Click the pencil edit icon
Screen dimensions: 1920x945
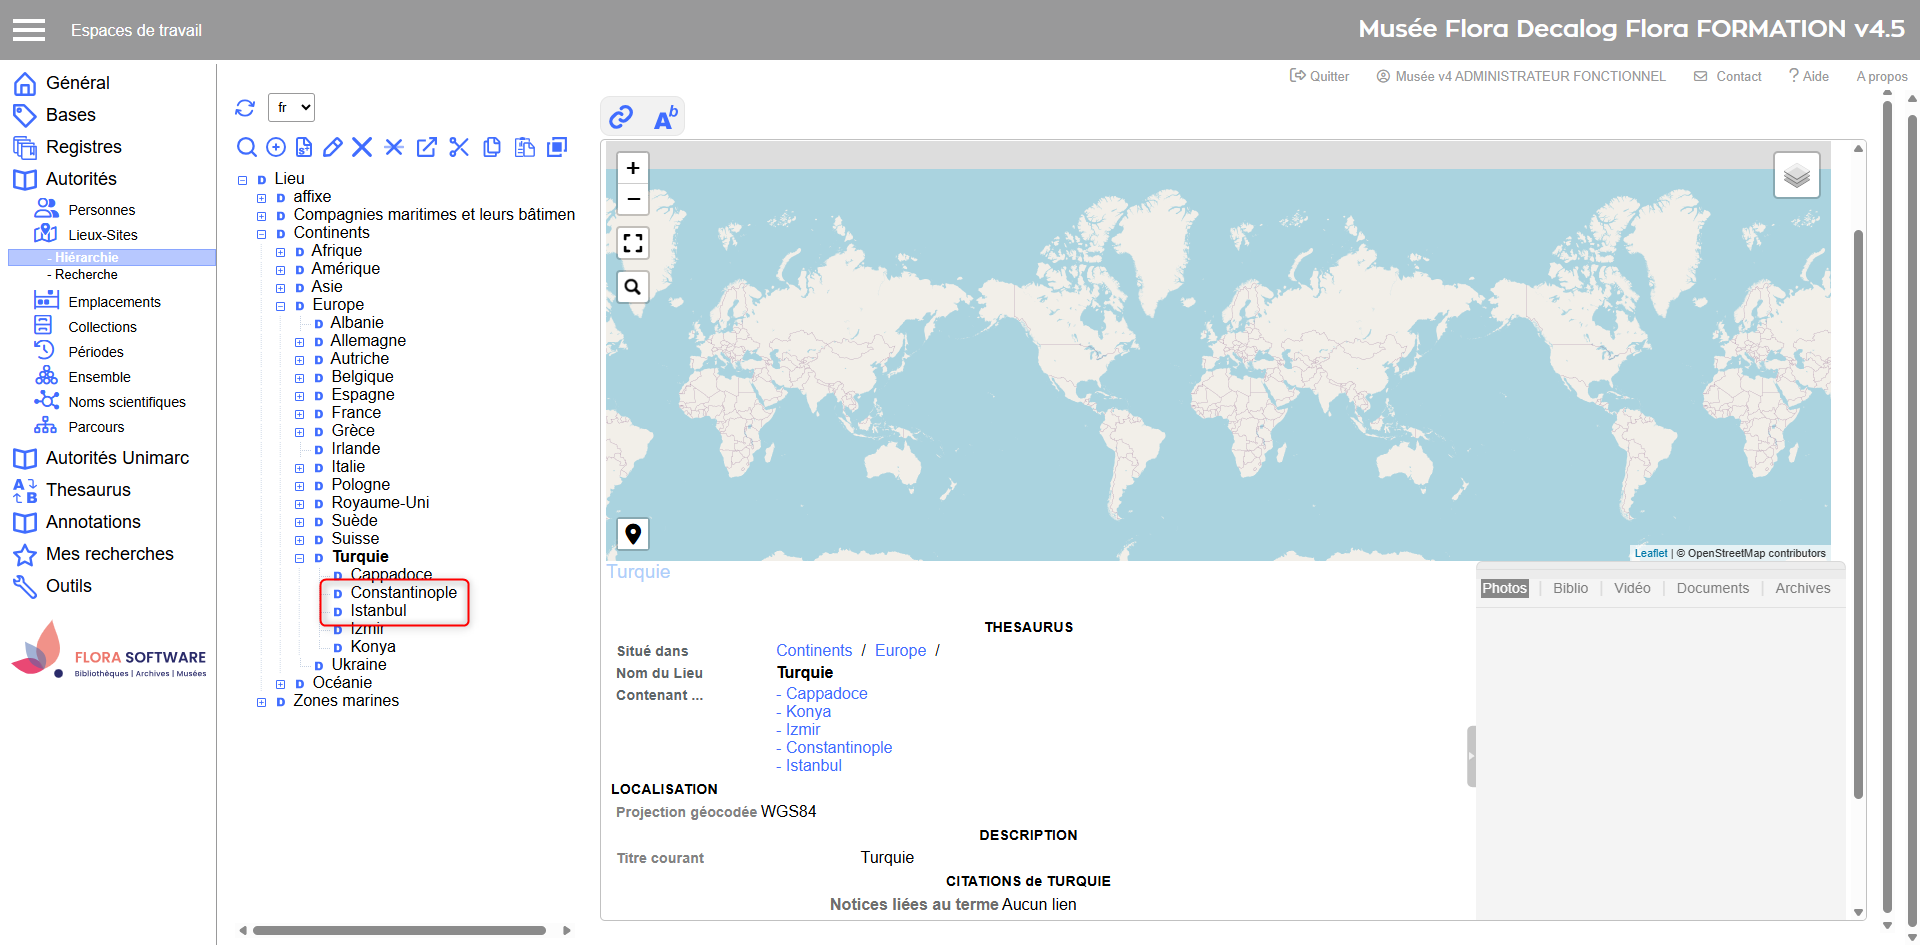[x=333, y=148]
